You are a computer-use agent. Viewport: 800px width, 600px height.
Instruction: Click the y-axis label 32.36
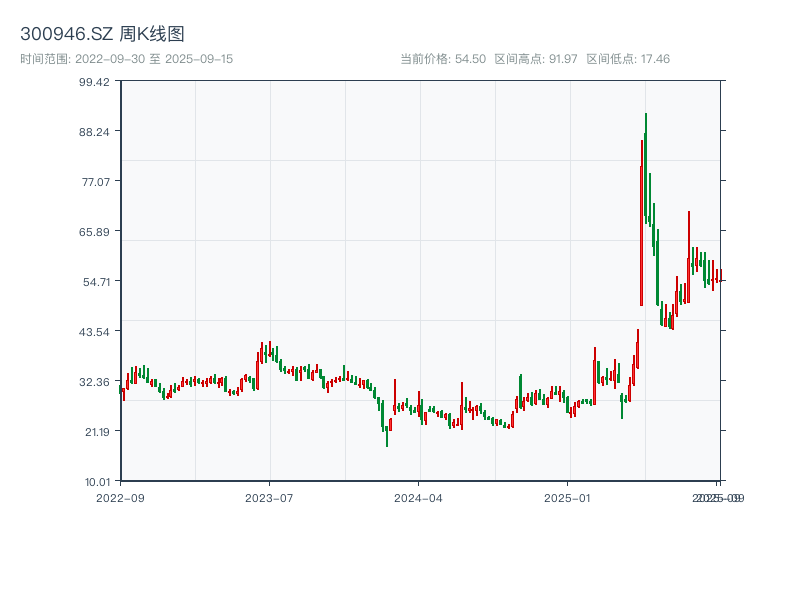pos(94,382)
